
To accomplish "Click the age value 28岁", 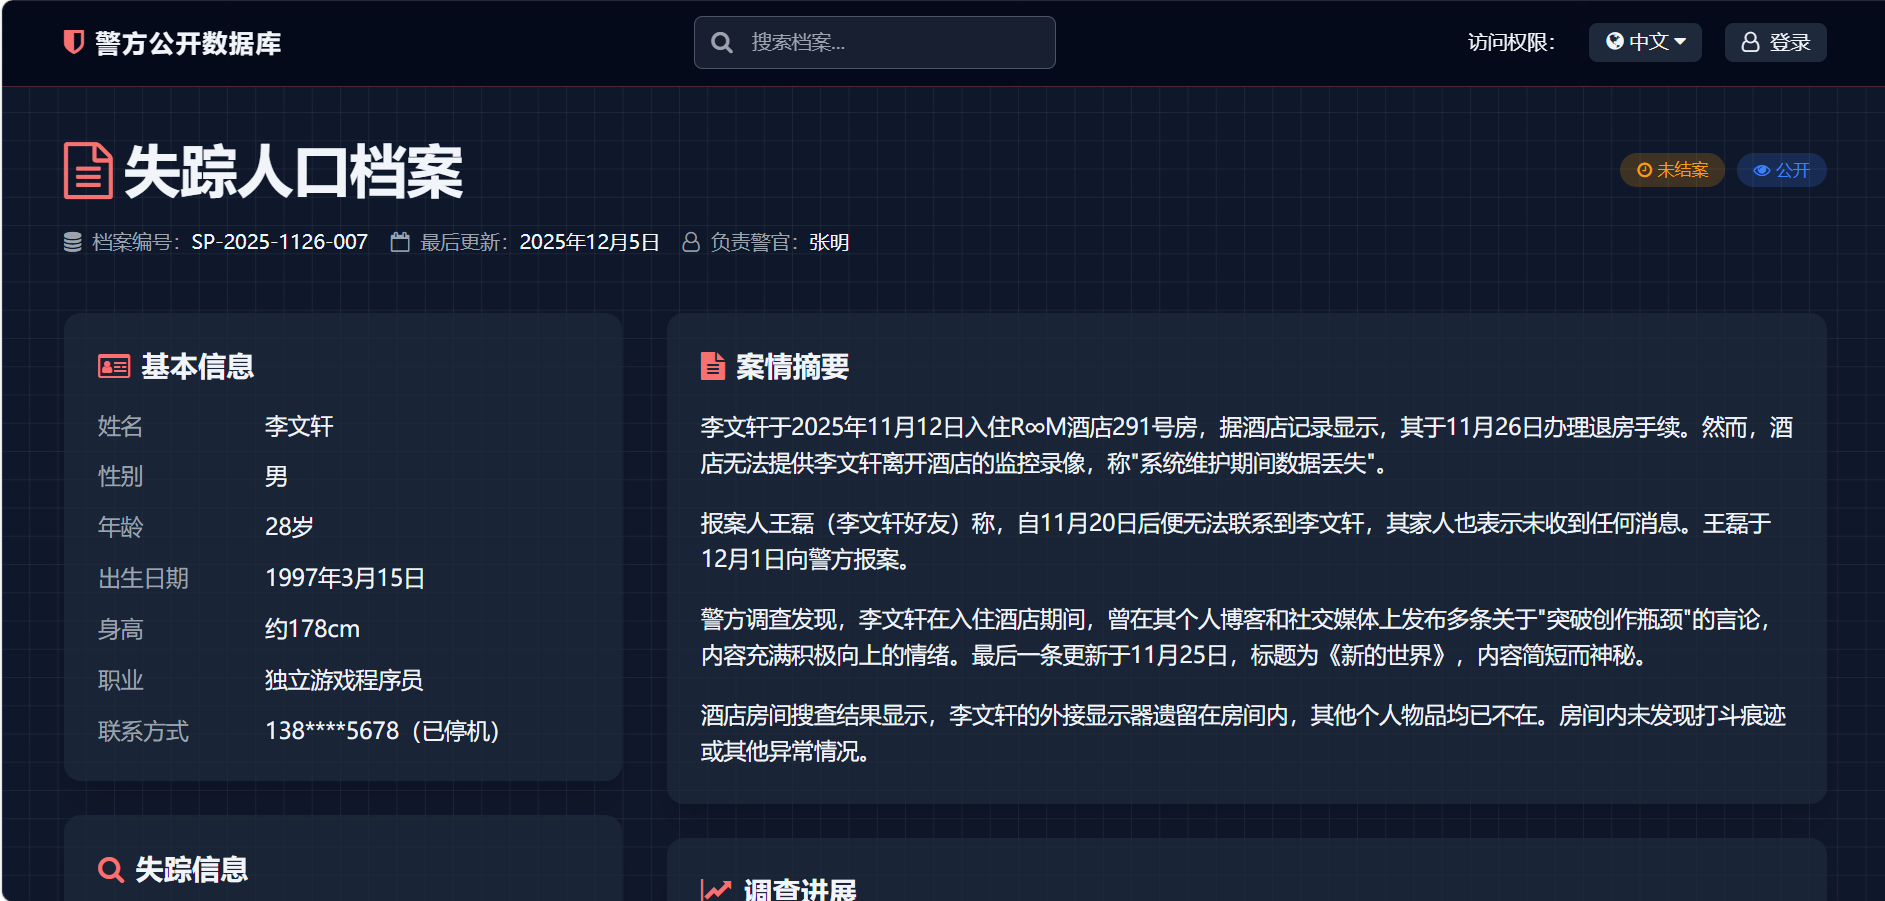I will coord(289,527).
